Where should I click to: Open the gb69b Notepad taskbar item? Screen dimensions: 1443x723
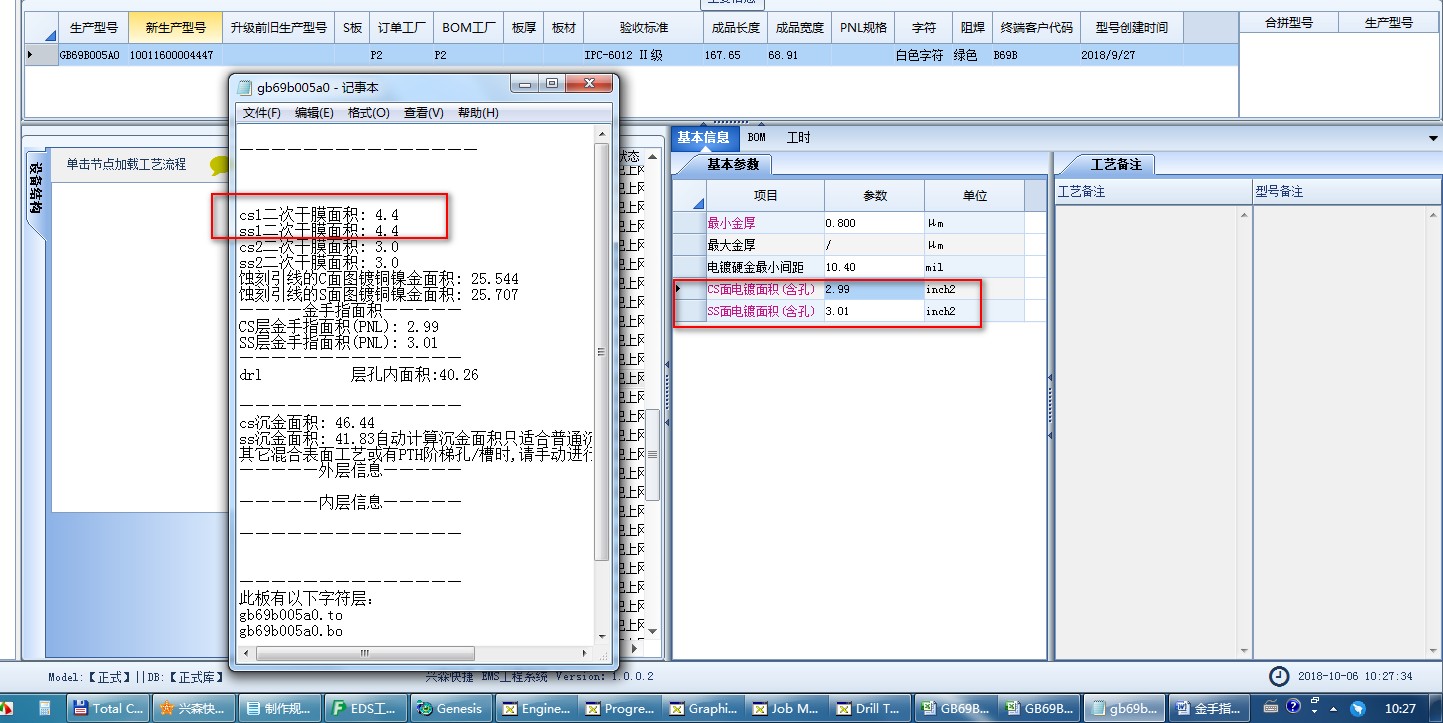[x=1127, y=708]
